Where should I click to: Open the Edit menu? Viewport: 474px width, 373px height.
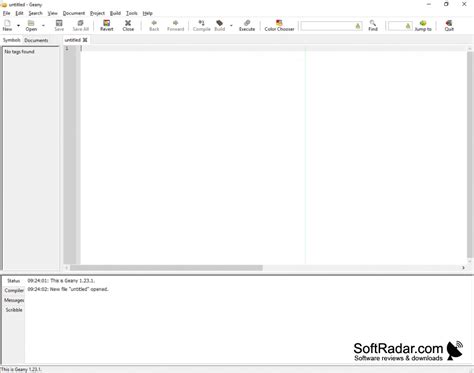pos(19,13)
